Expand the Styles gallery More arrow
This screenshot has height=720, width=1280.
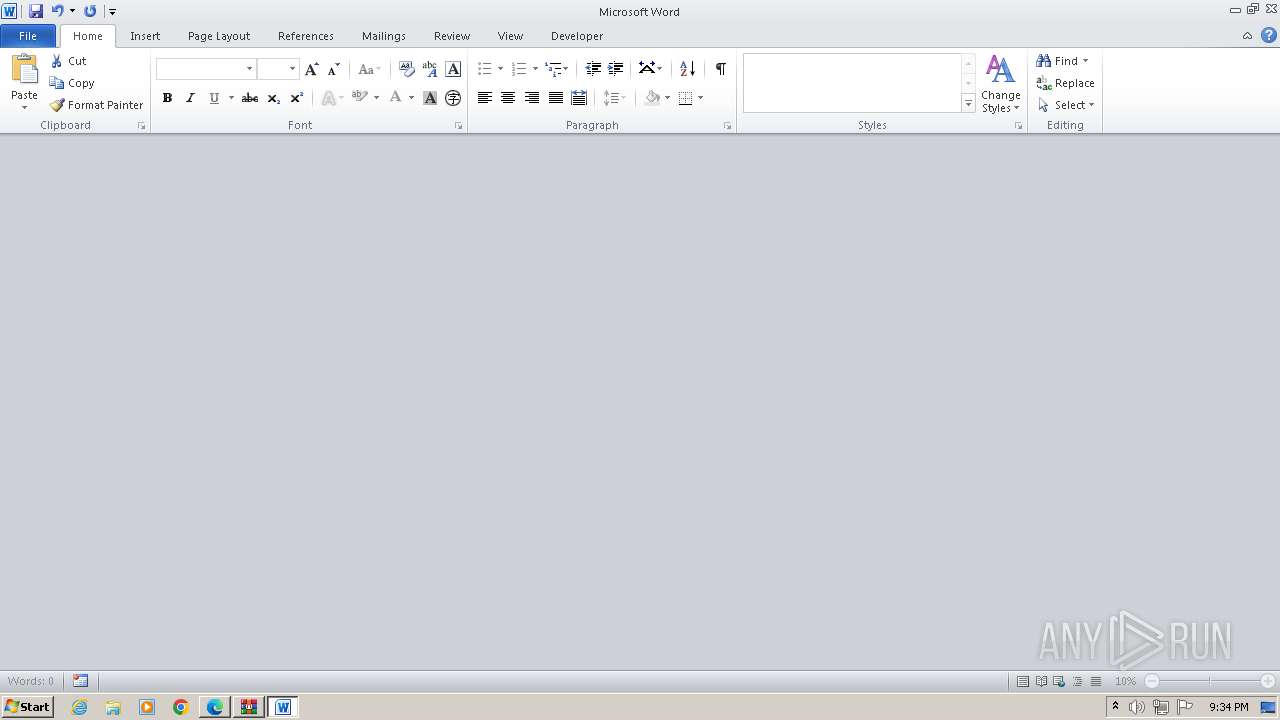968,103
